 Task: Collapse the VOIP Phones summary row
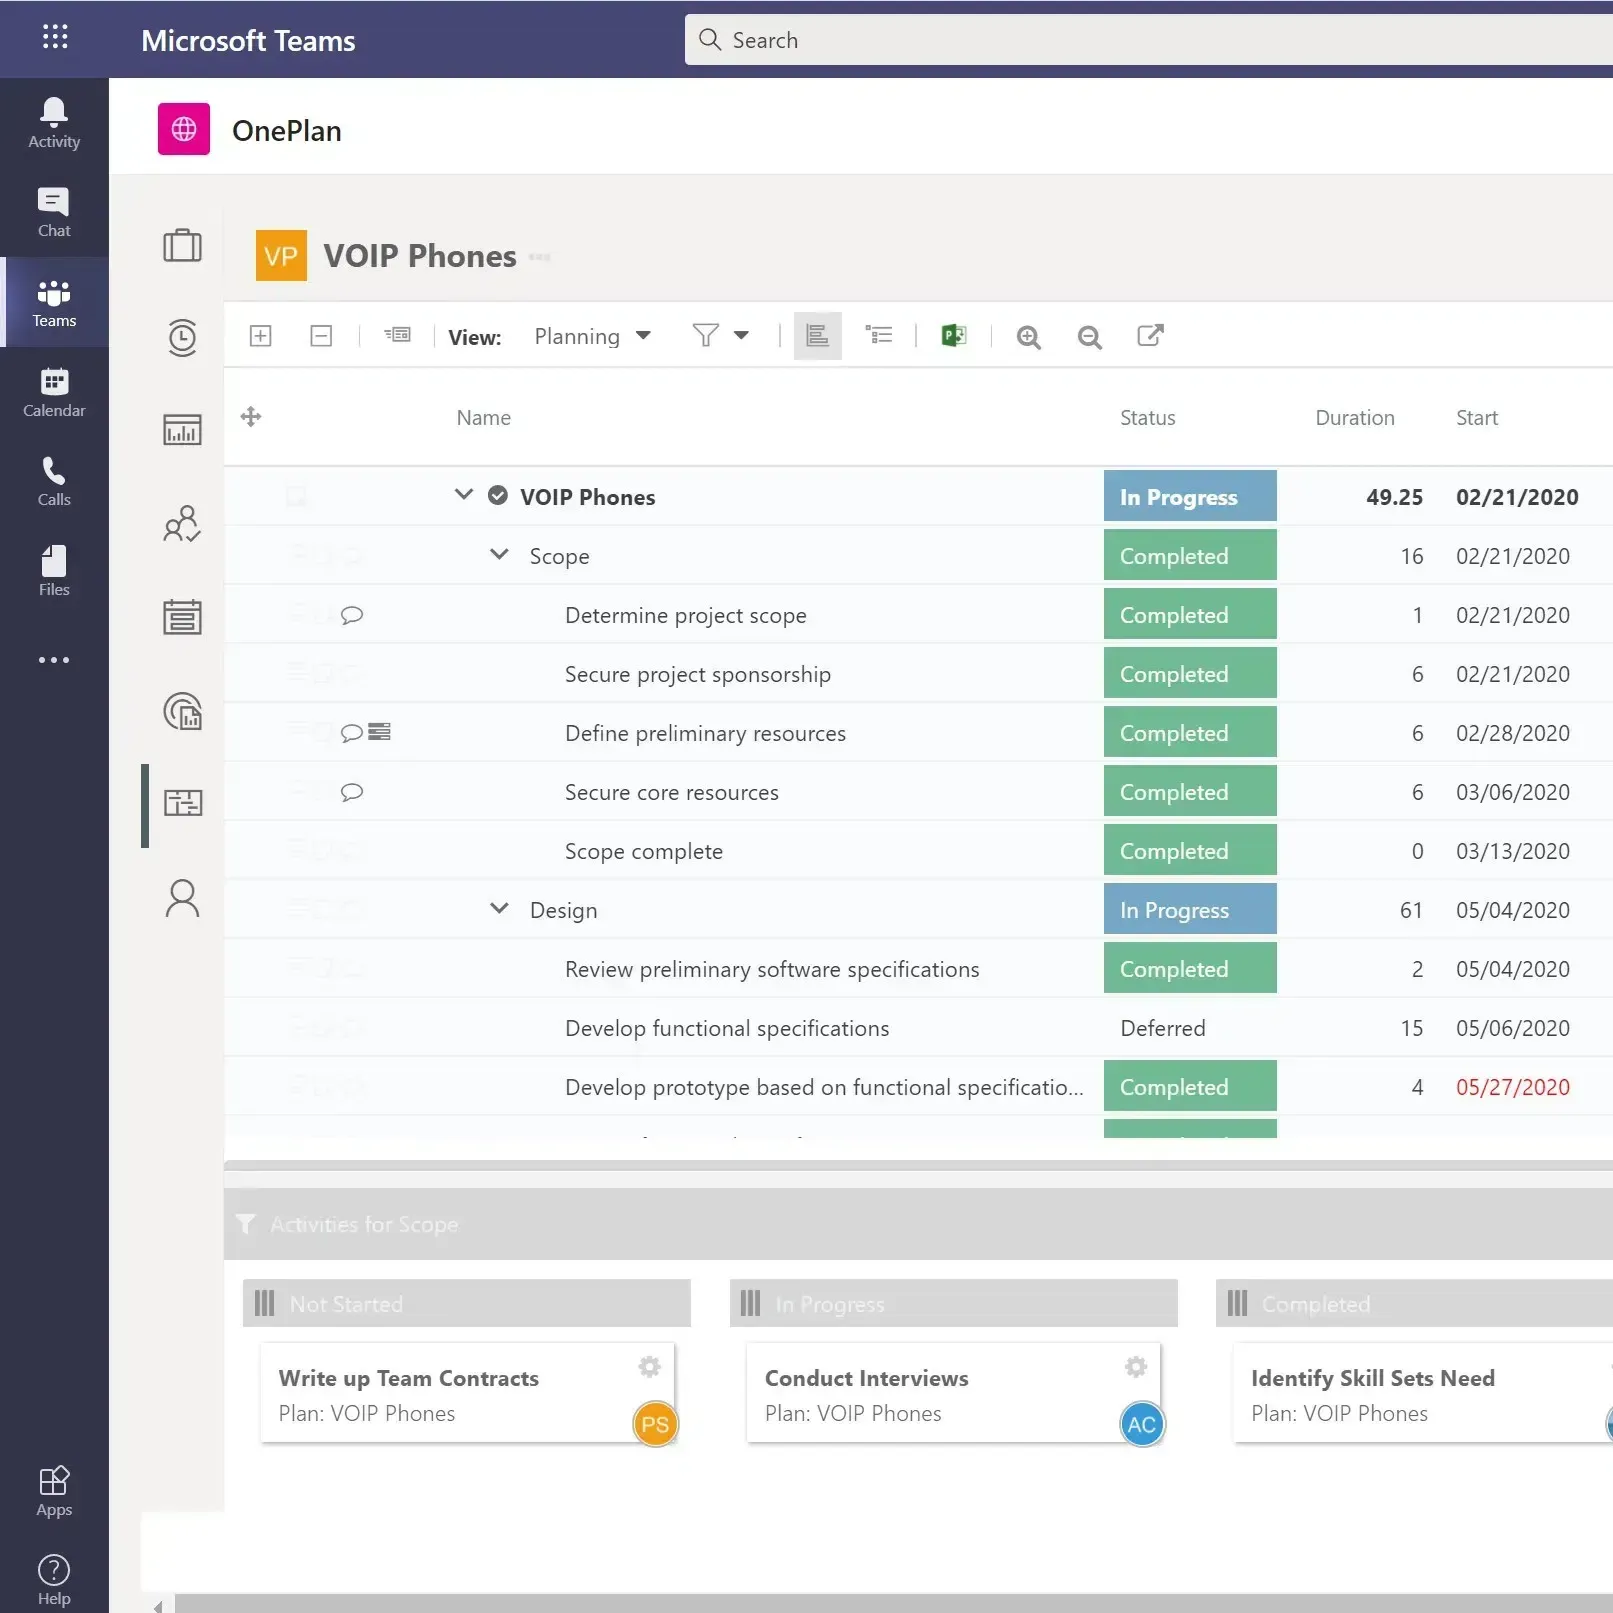coord(463,494)
